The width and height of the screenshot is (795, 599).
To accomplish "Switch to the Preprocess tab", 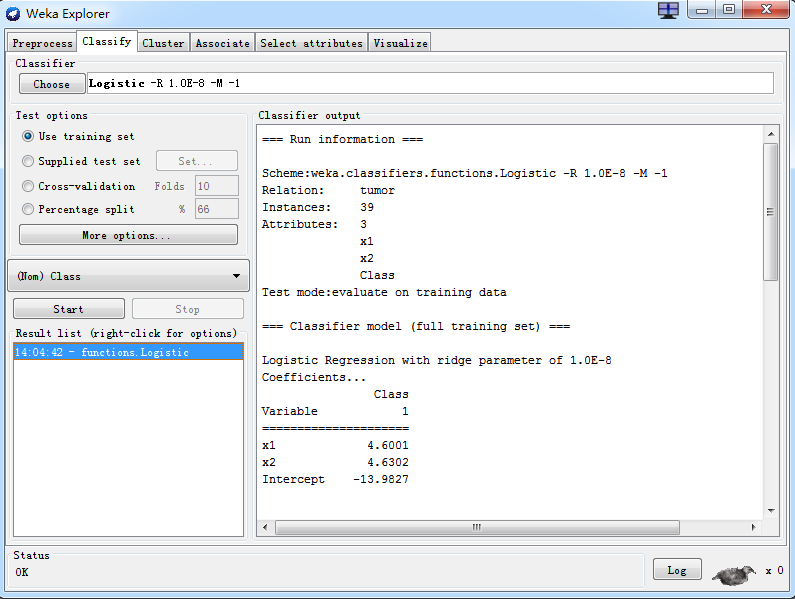I will click(42, 43).
